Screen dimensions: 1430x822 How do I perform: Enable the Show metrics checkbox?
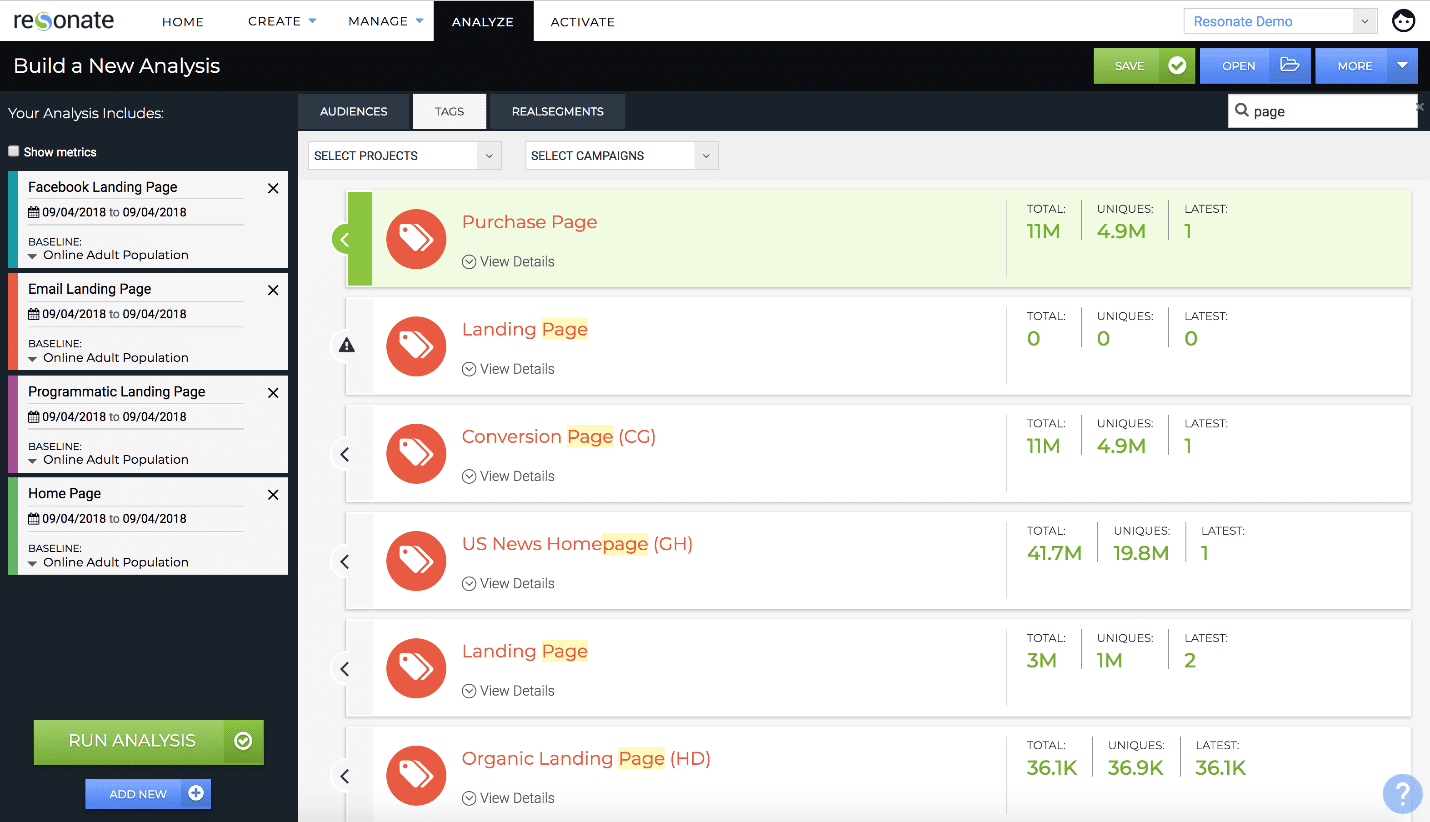14,152
